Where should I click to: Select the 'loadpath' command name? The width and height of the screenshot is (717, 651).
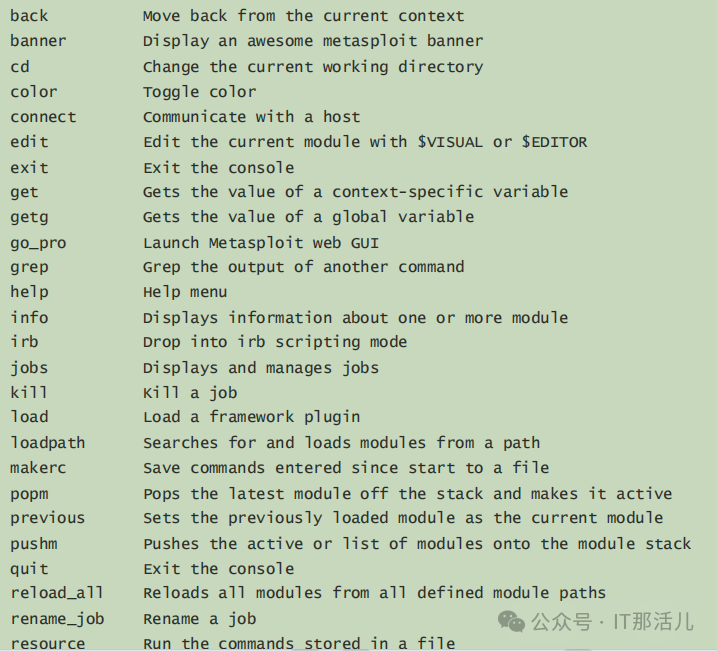pos(48,443)
